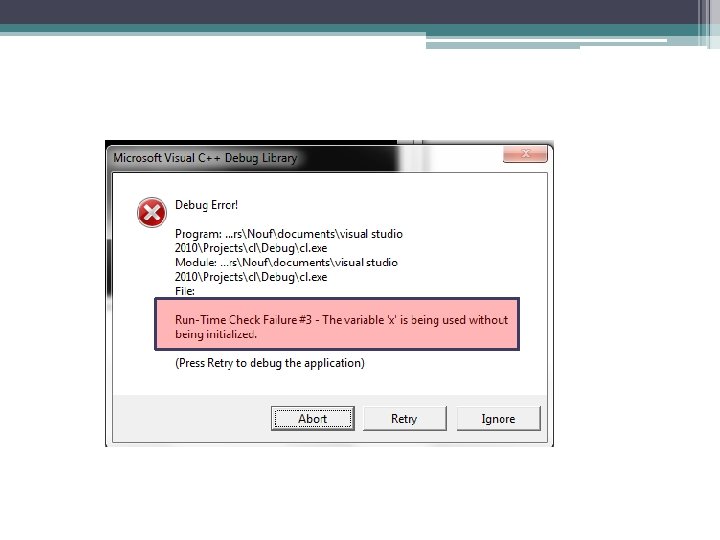Click the Module path line

[287, 270]
